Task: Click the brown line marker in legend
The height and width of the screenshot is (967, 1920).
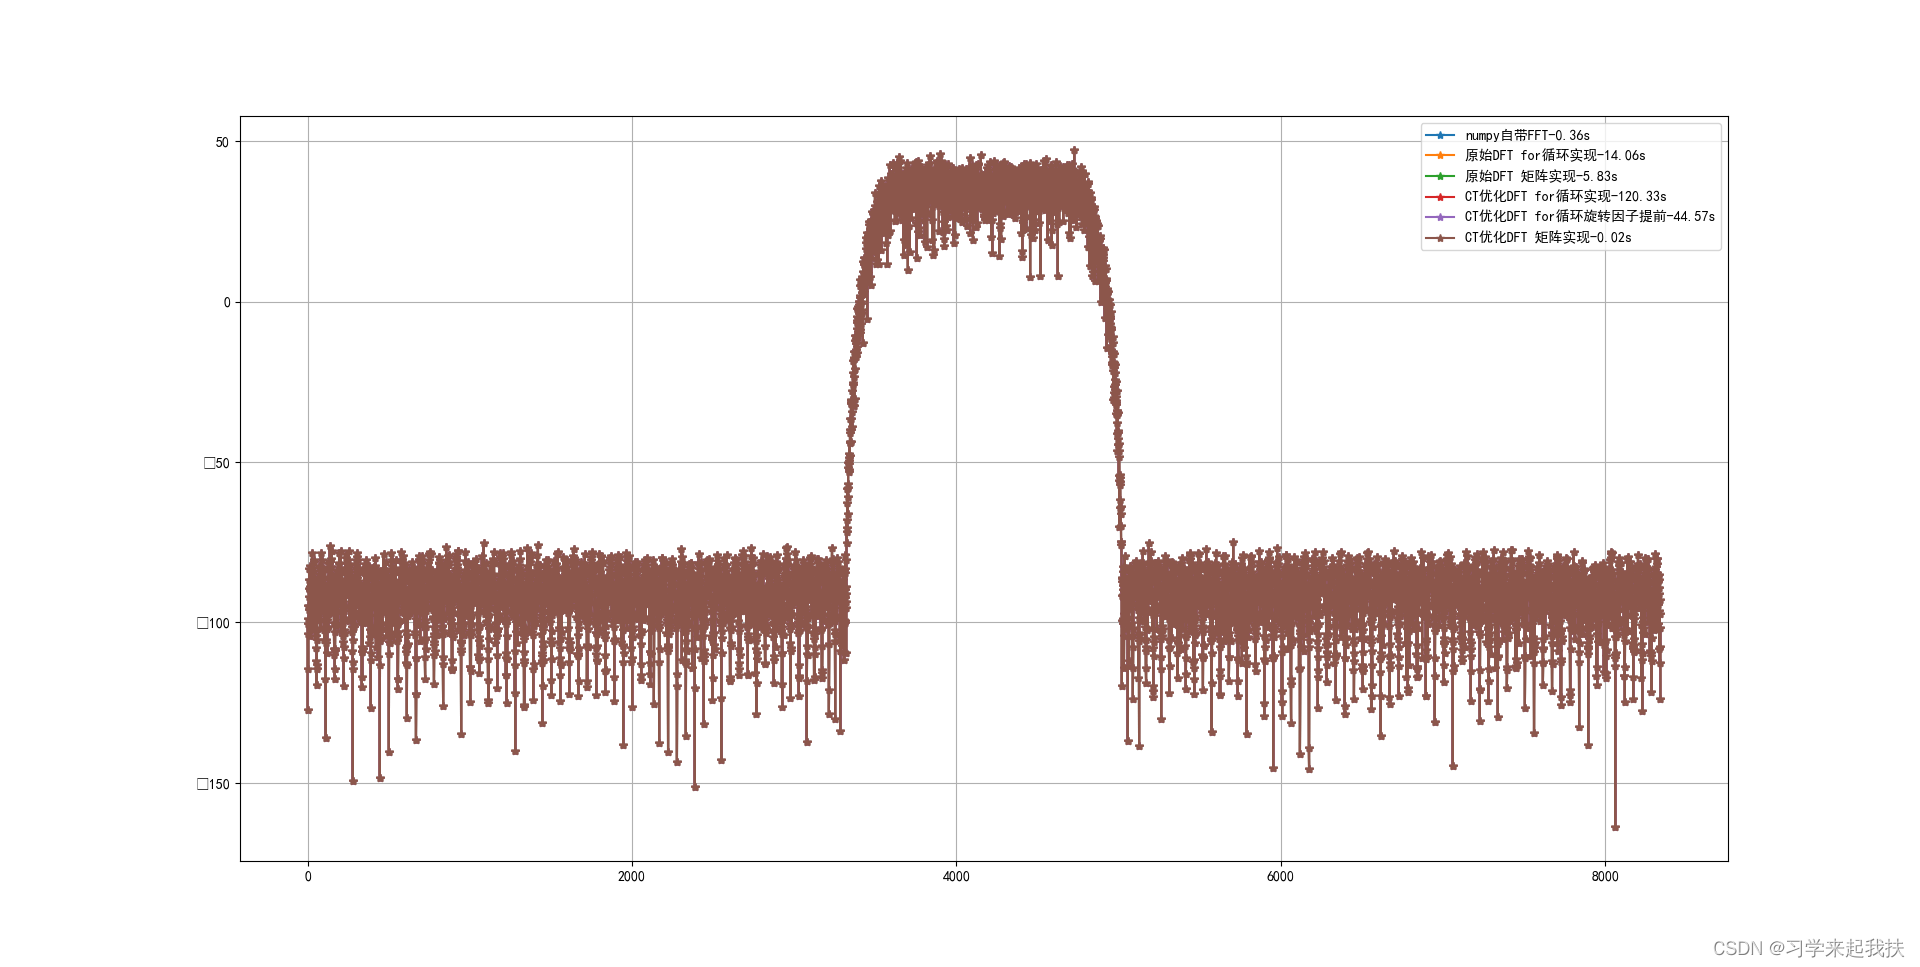Action: (1440, 237)
